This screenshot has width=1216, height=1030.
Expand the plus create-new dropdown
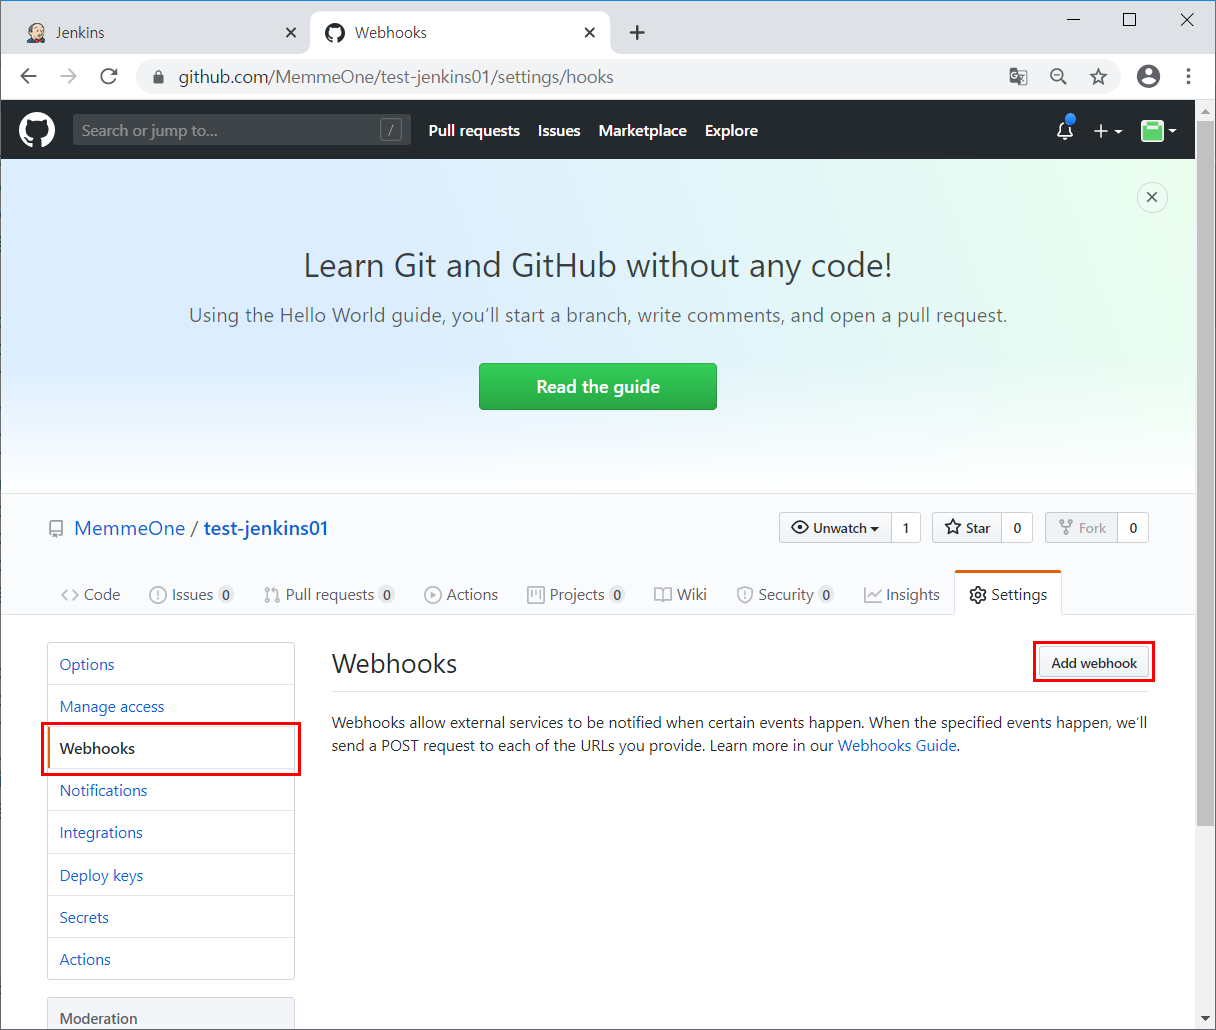(1108, 131)
